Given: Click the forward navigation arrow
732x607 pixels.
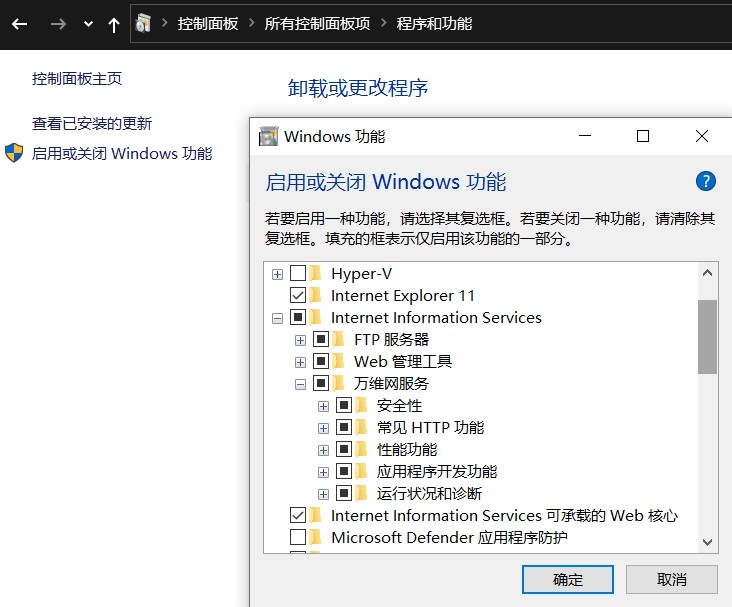Looking at the screenshot, I should (58, 24).
